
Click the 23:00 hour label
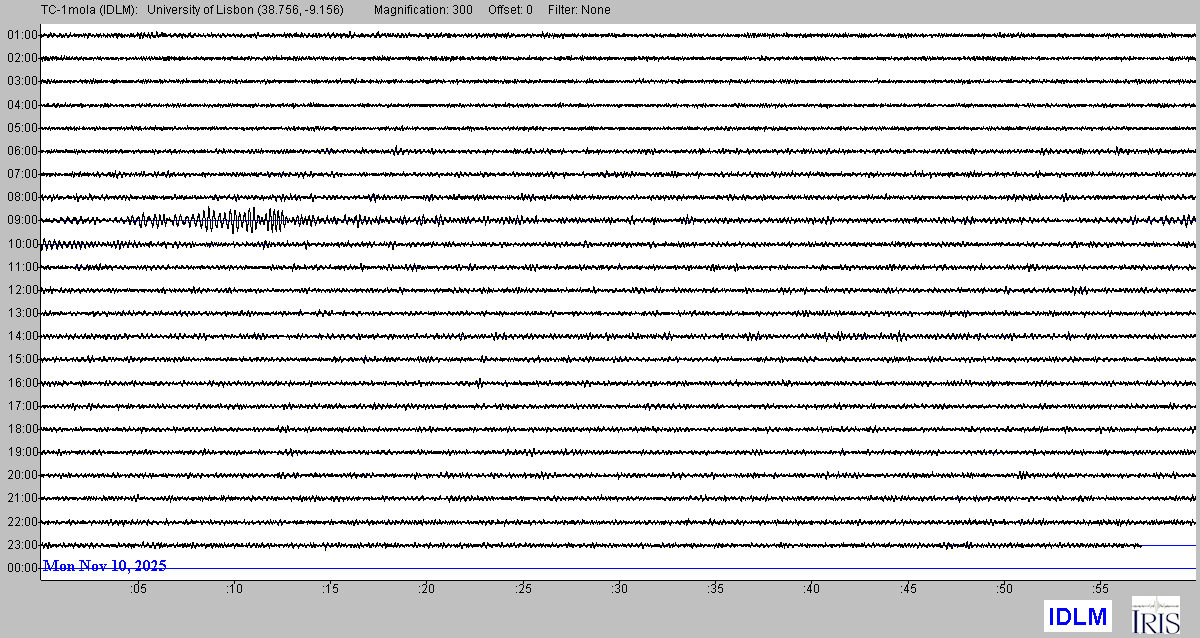22,545
